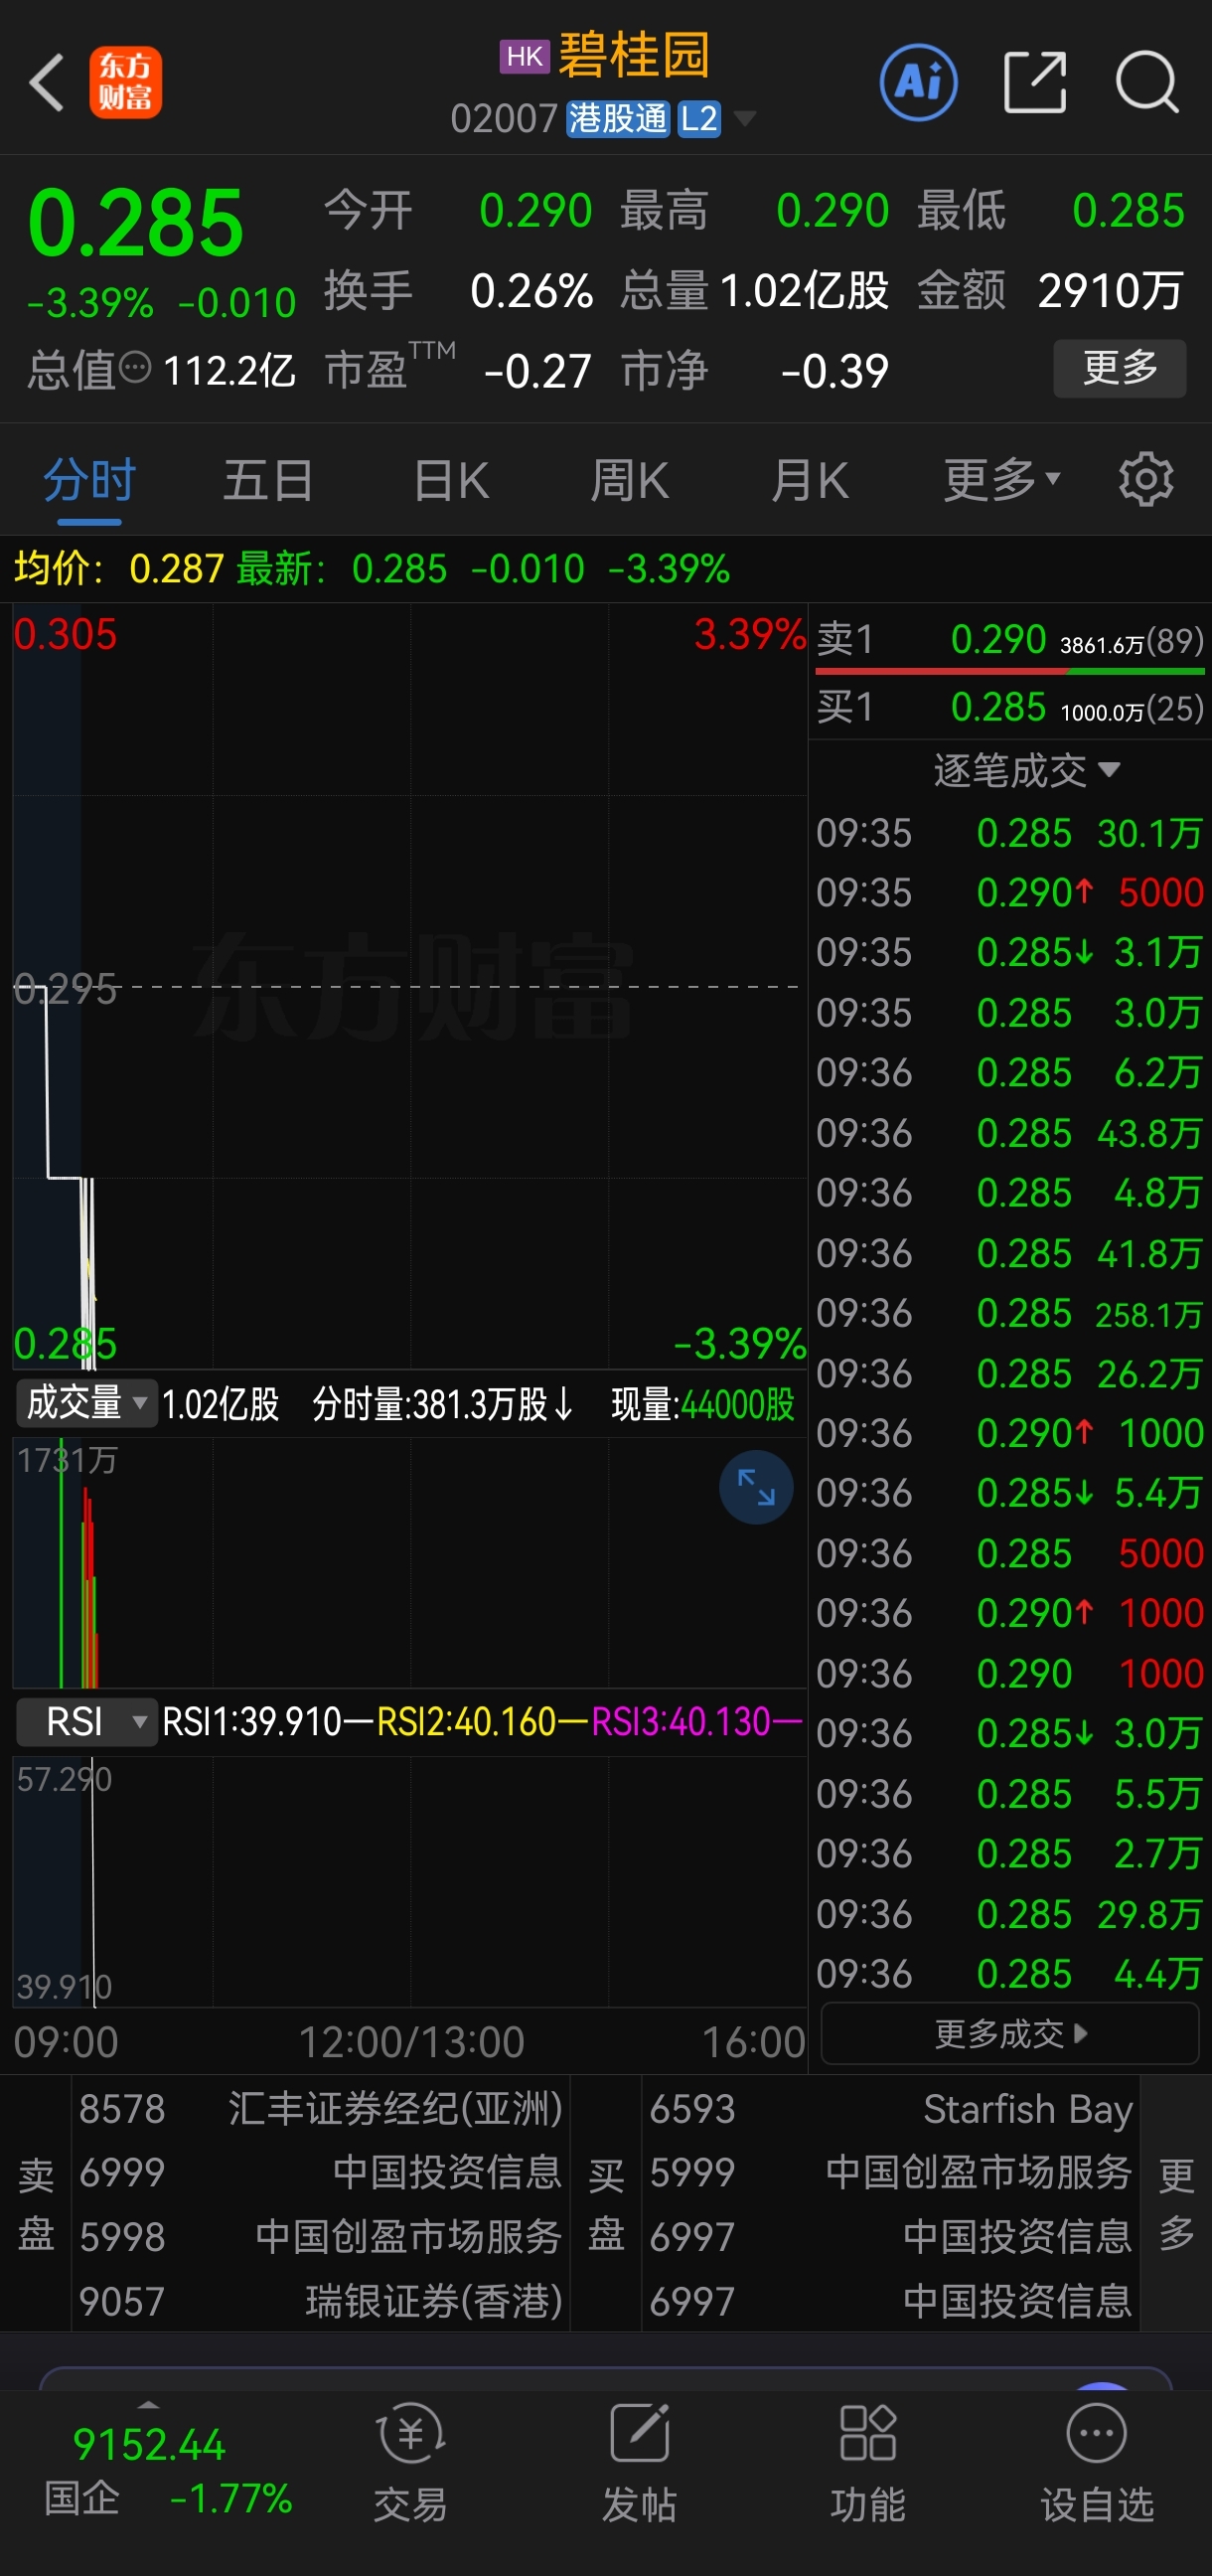Tap the 更多 quote details button
The width and height of the screenshot is (1212, 2576).
1120,368
